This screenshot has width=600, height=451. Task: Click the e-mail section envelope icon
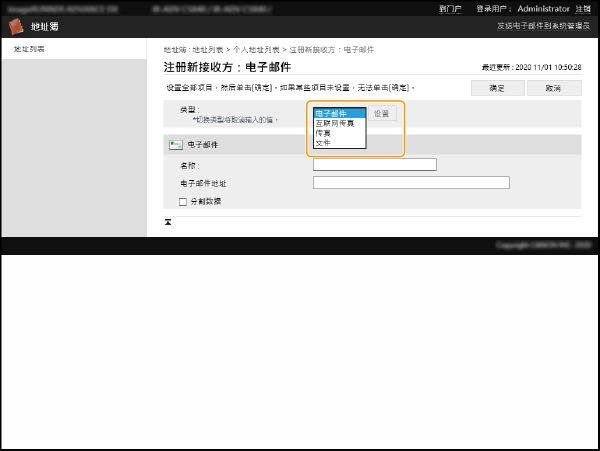[x=175, y=145]
